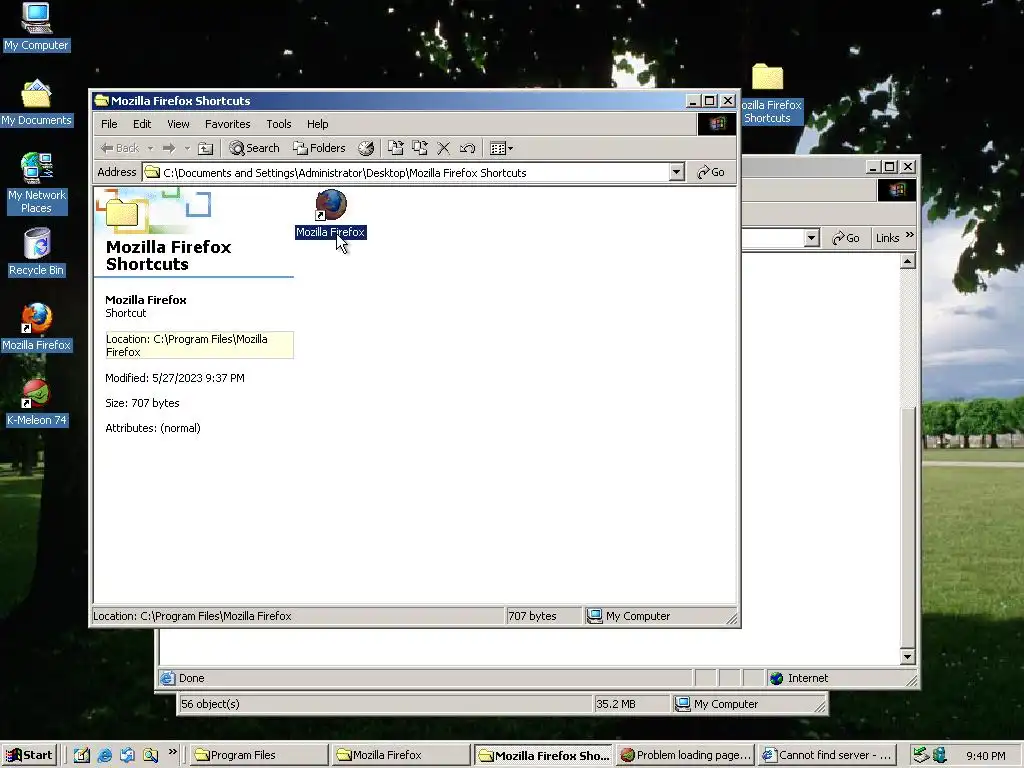The height and width of the screenshot is (768, 1024).
Task: Click the Go button in background browser window
Action: 846,238
